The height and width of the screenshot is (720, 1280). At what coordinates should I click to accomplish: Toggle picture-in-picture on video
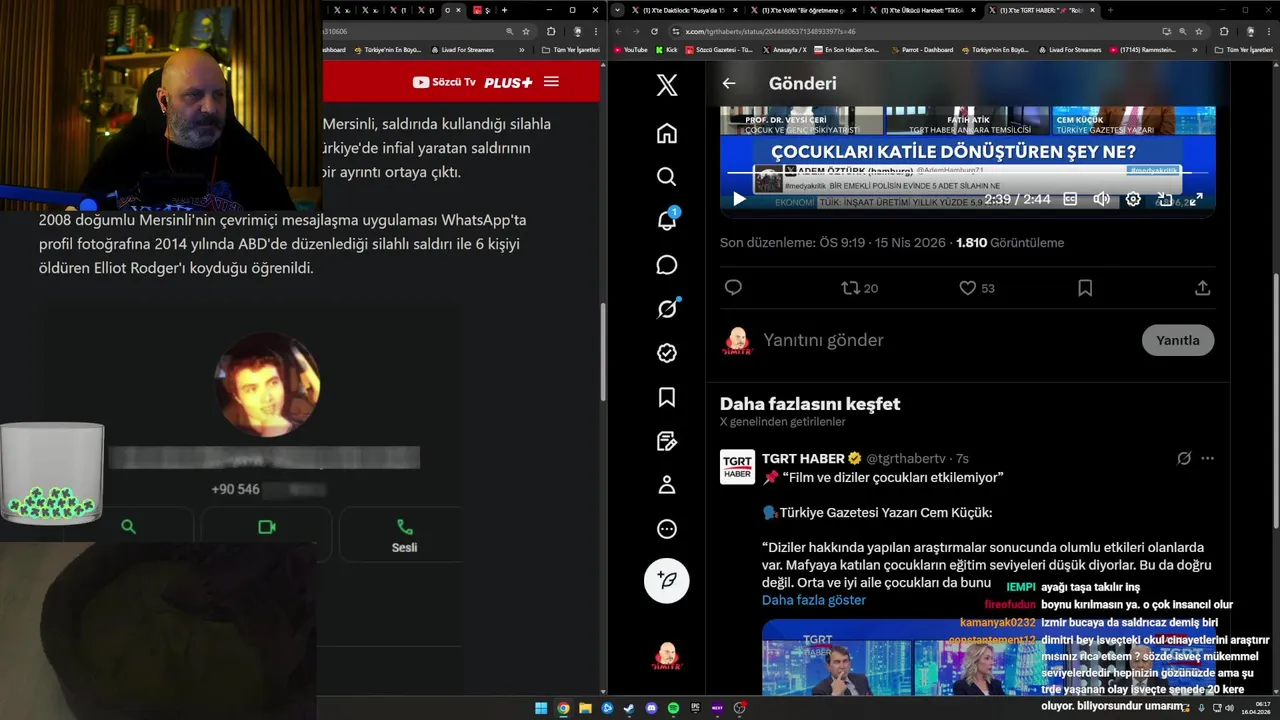pyautogui.click(x=1164, y=199)
